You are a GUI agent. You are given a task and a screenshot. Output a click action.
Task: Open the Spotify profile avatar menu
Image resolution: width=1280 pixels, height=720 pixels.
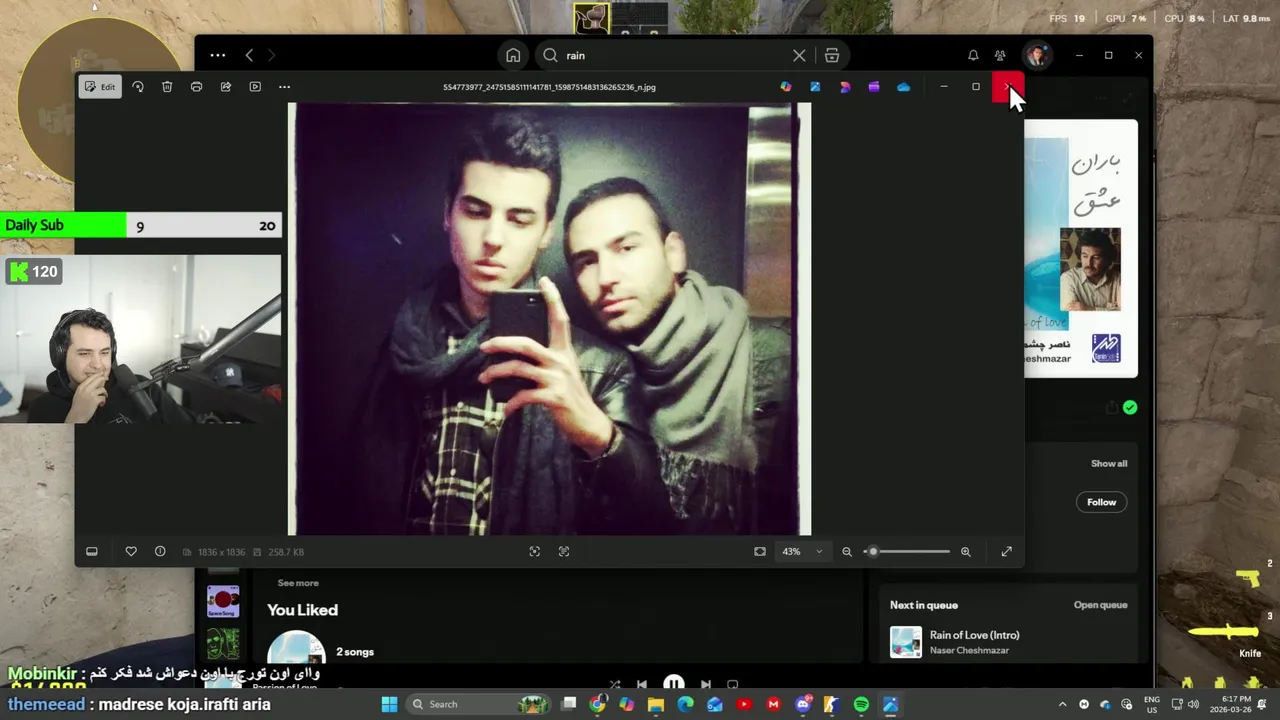(x=1036, y=55)
